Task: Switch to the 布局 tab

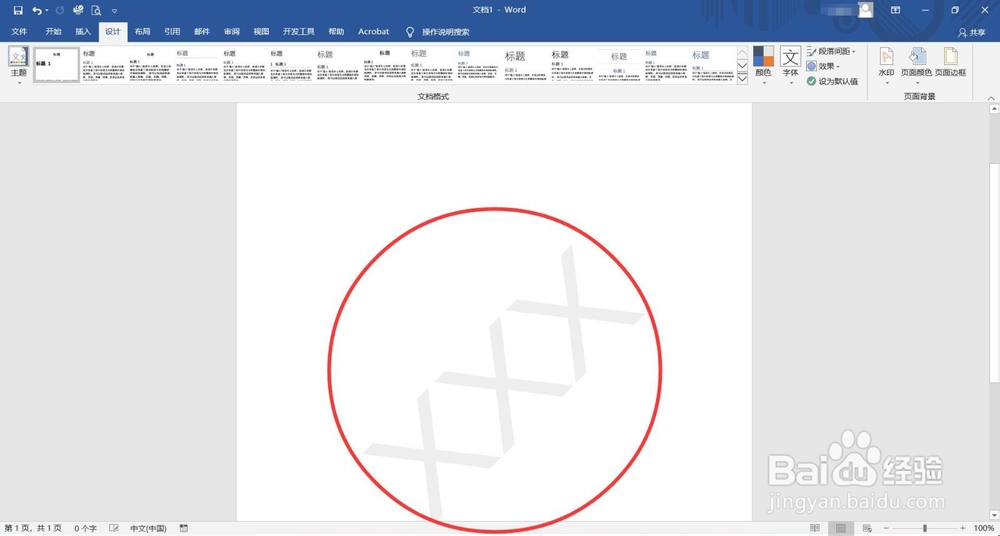Action: click(143, 31)
